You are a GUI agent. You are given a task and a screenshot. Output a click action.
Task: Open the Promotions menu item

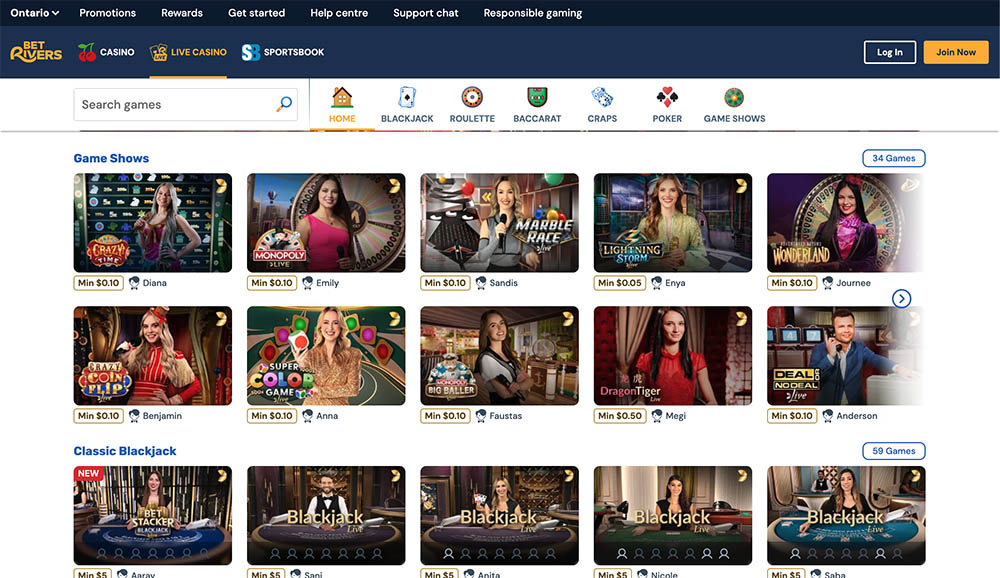point(108,13)
